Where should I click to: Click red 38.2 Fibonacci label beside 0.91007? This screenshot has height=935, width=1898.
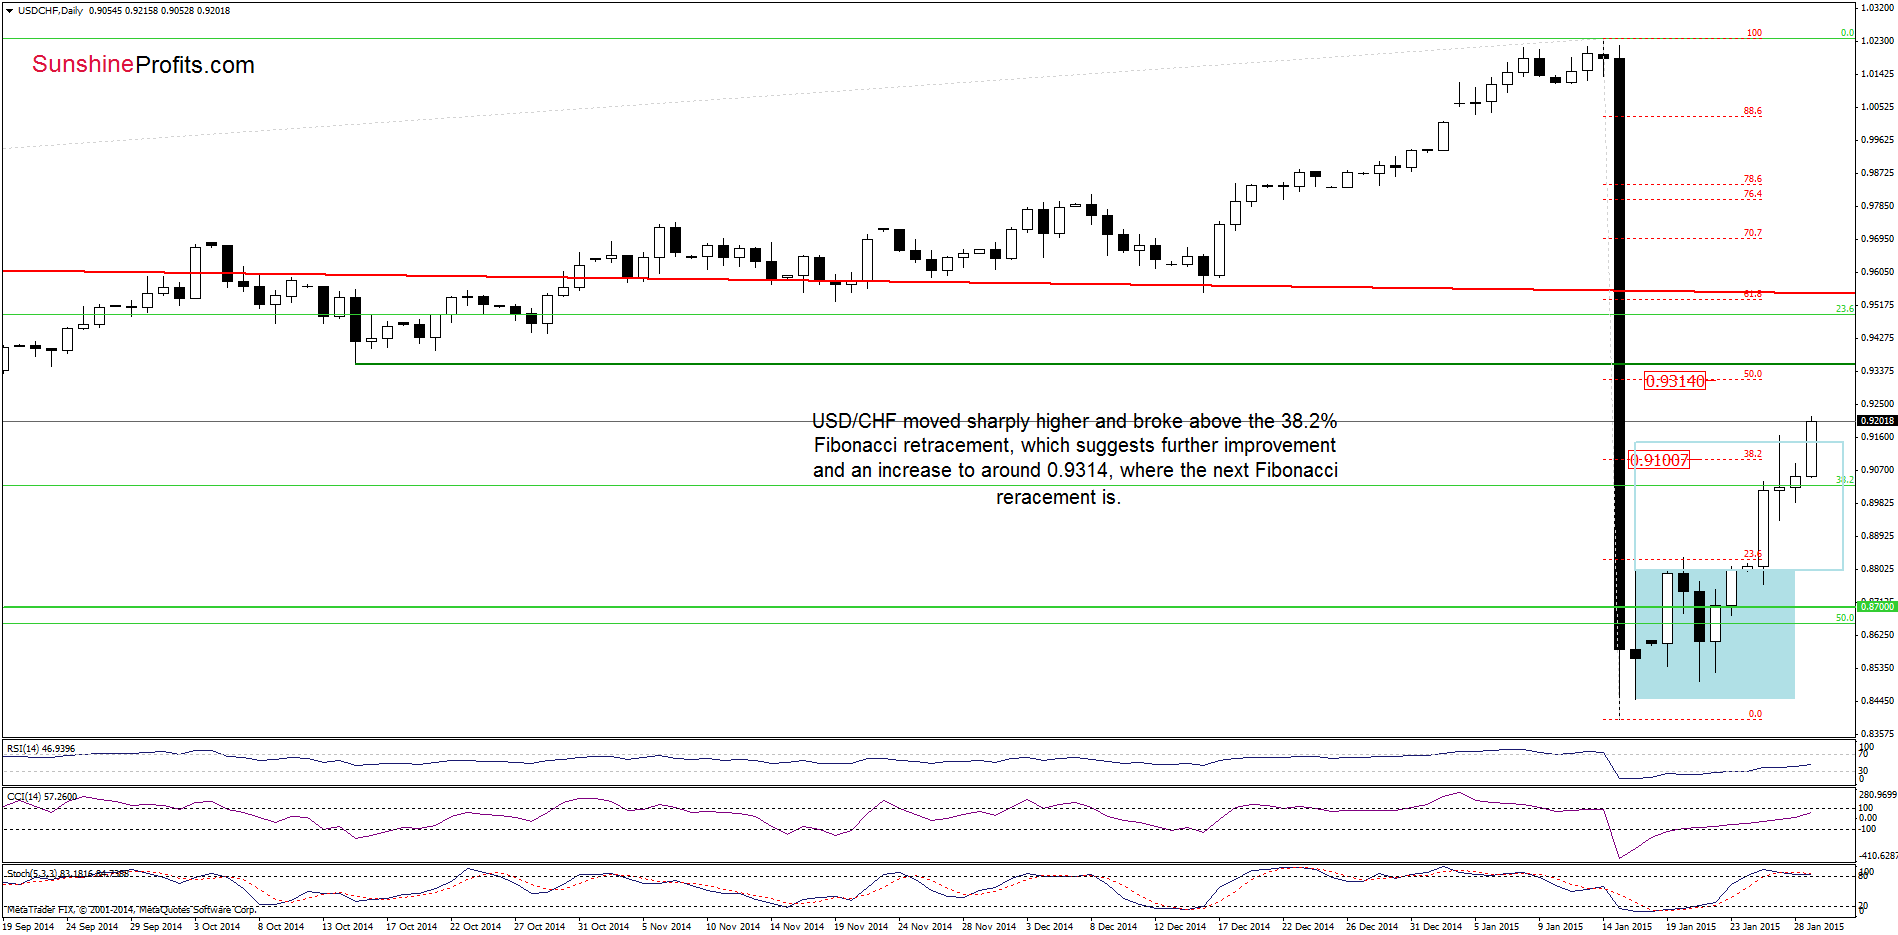pos(1752,454)
